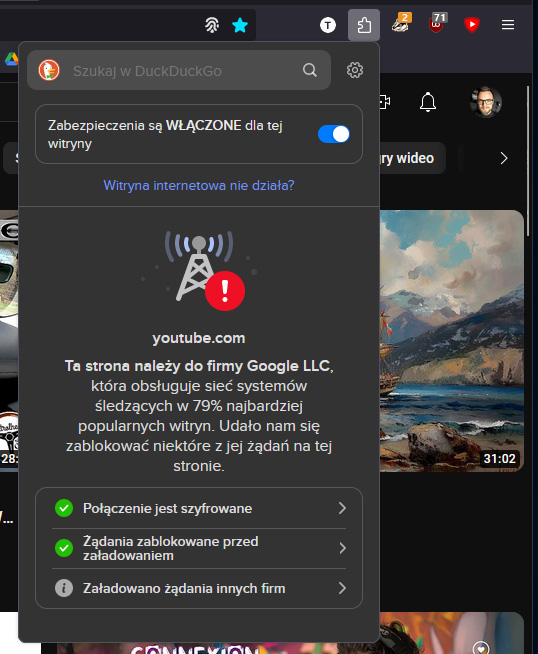The width and height of the screenshot is (538, 654).
Task: Open DuckDuckGo extension settings gear
Action: pos(355,70)
